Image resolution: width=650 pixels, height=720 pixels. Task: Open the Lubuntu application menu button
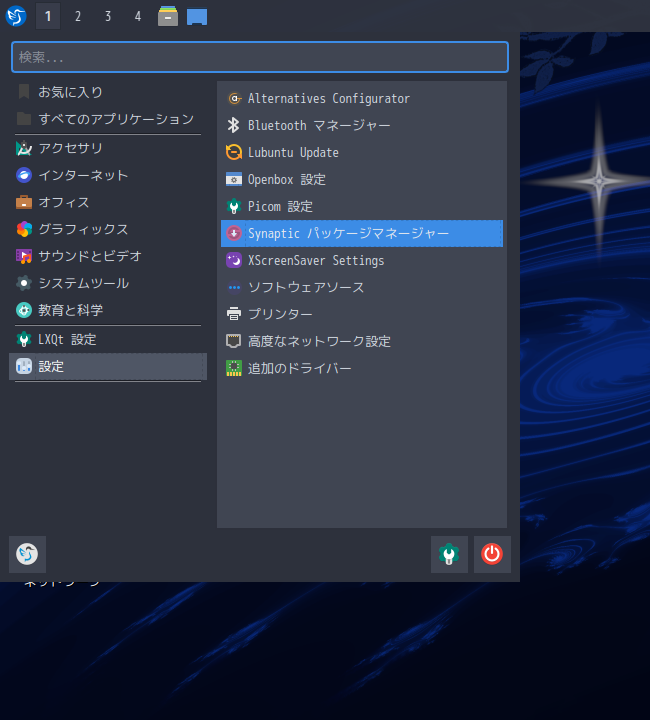tap(16, 16)
